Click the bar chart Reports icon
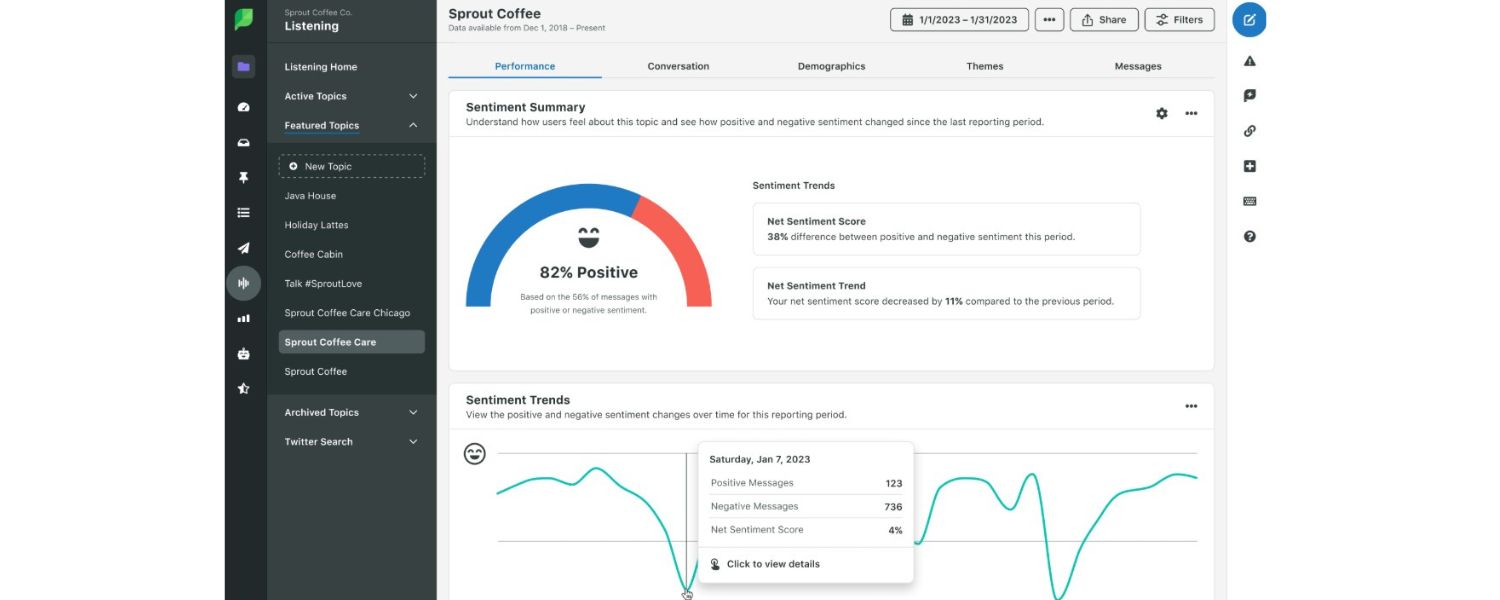Viewport: 1500px width, 600px height. tap(243, 319)
